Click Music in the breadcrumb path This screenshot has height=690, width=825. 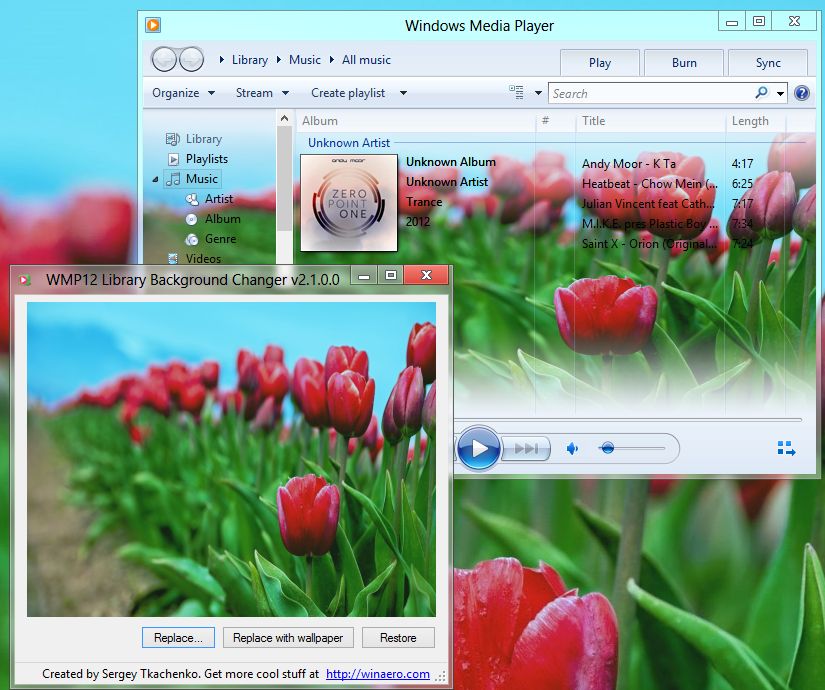point(305,60)
